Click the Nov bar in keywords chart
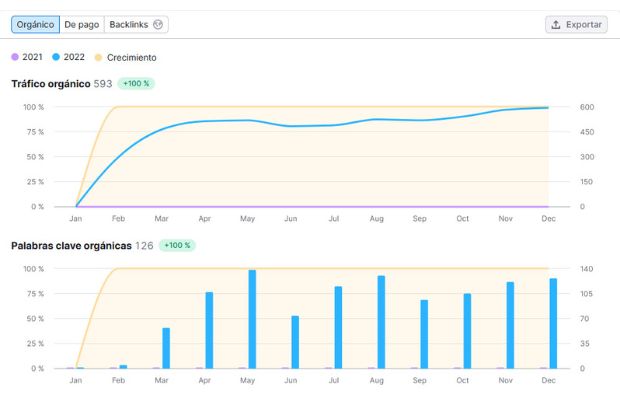Viewport: 620px width, 404px height. coord(510,325)
